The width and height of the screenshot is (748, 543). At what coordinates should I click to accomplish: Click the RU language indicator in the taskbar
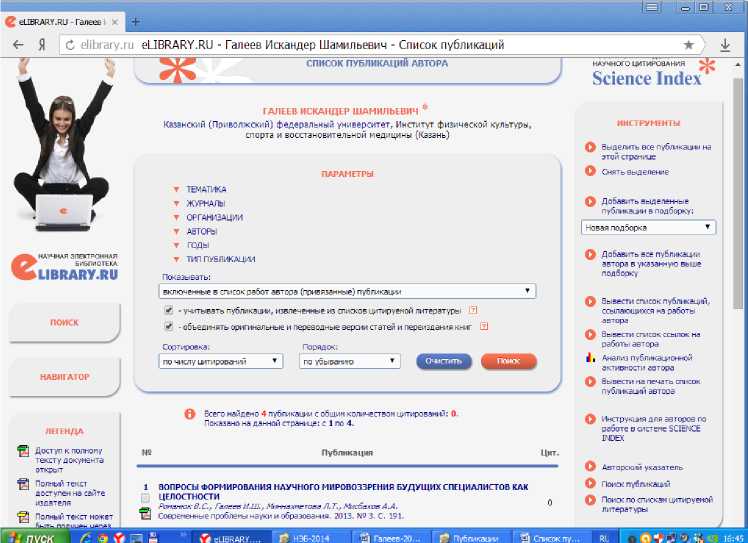[603, 538]
